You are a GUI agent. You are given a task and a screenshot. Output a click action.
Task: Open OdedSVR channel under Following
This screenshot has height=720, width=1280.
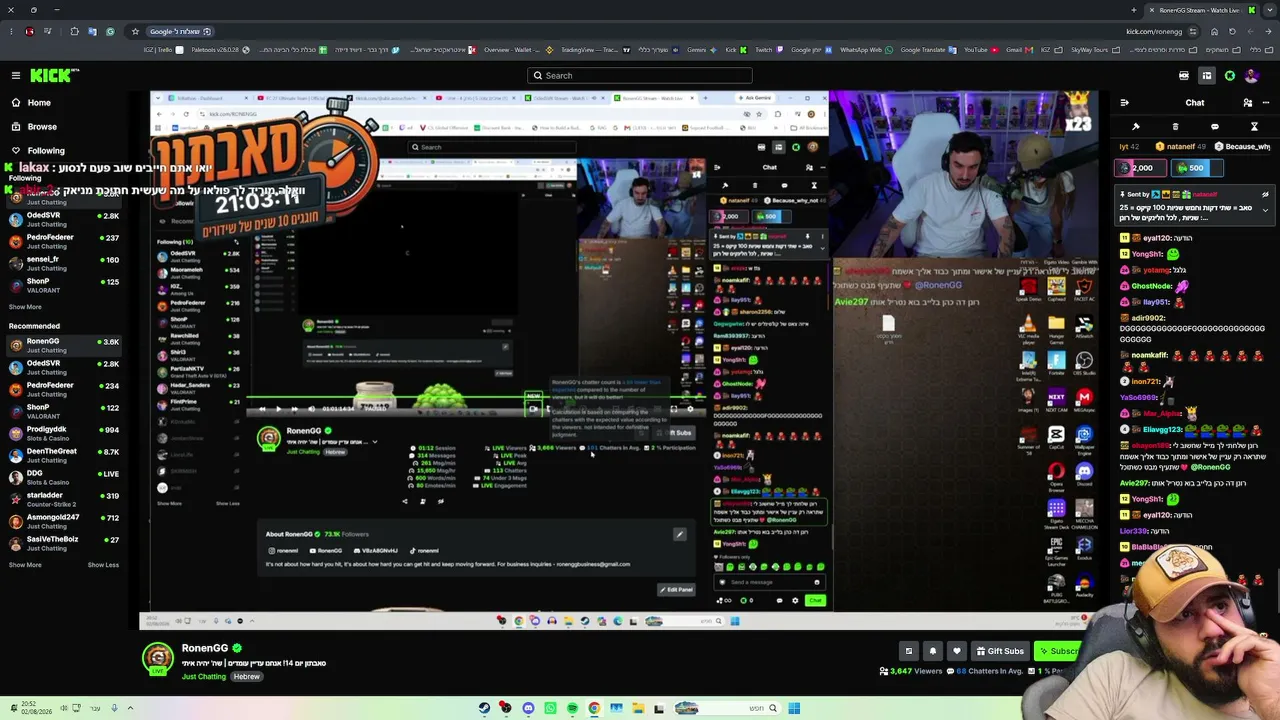point(65,219)
